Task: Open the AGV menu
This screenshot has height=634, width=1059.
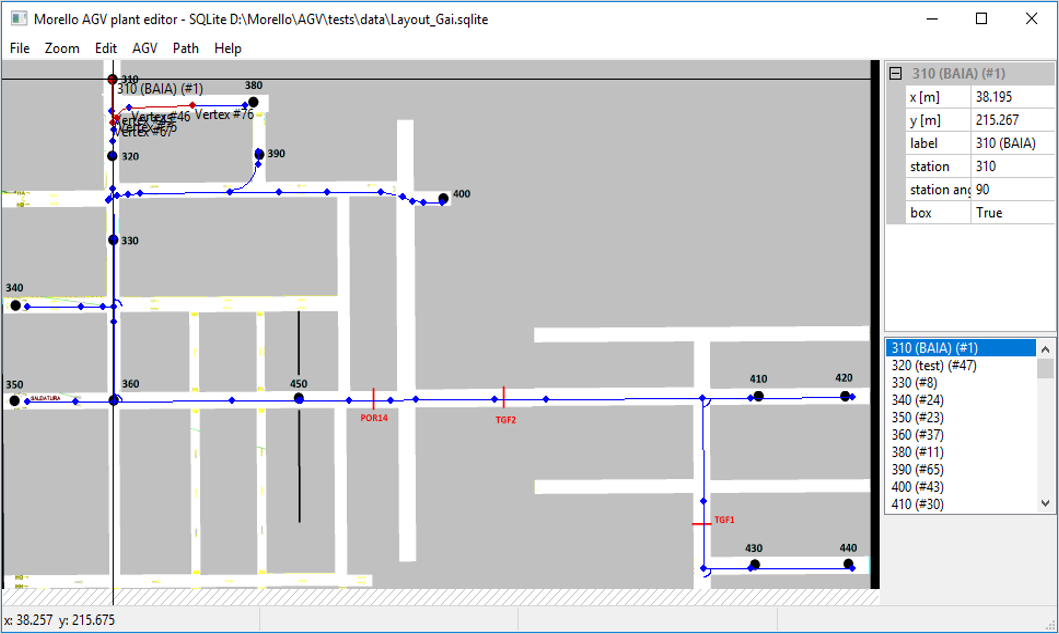Action: click(145, 48)
